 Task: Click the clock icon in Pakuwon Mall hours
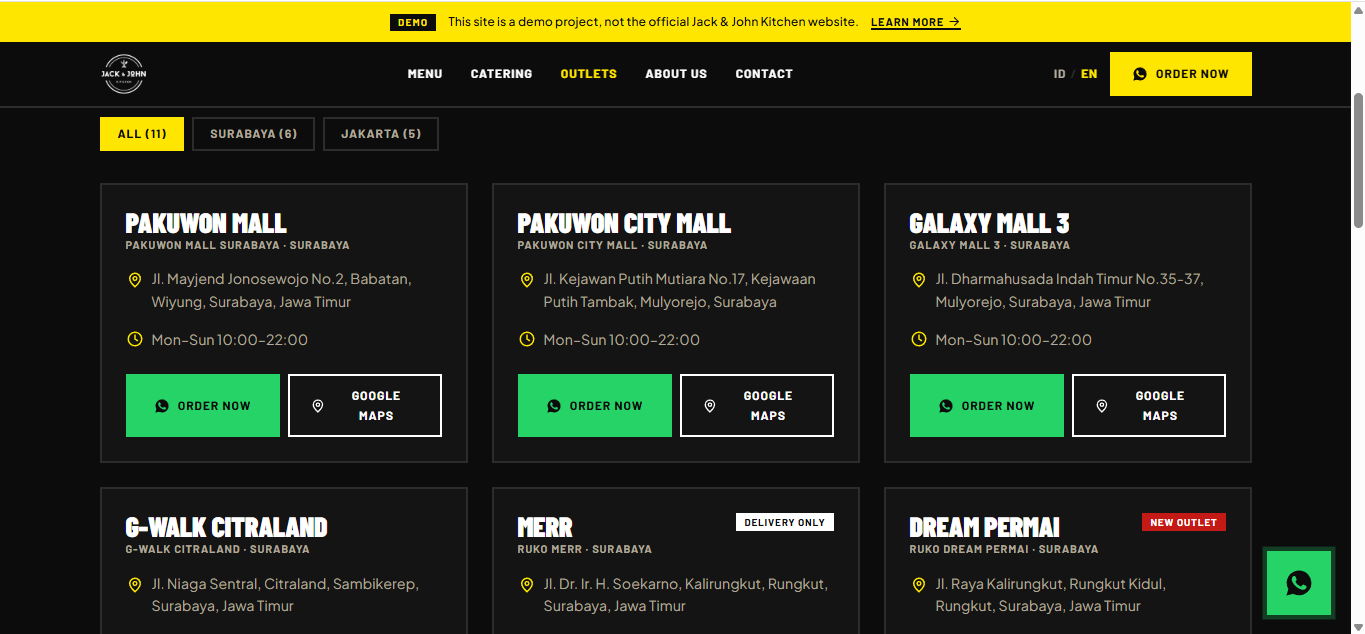(x=135, y=340)
